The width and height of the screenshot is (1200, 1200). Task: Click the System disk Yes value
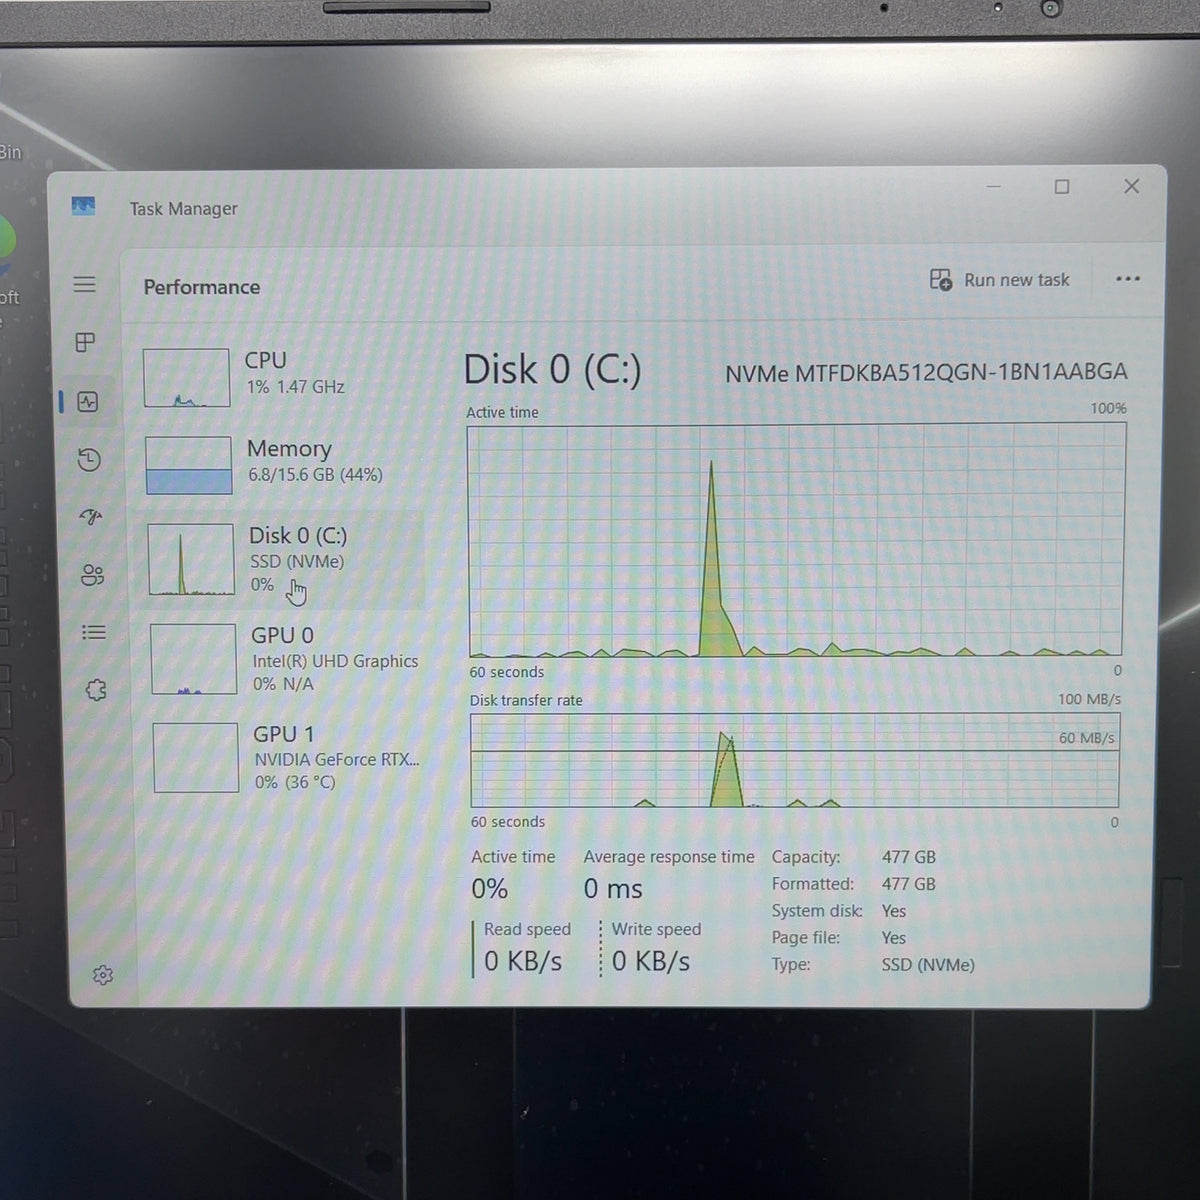894,911
